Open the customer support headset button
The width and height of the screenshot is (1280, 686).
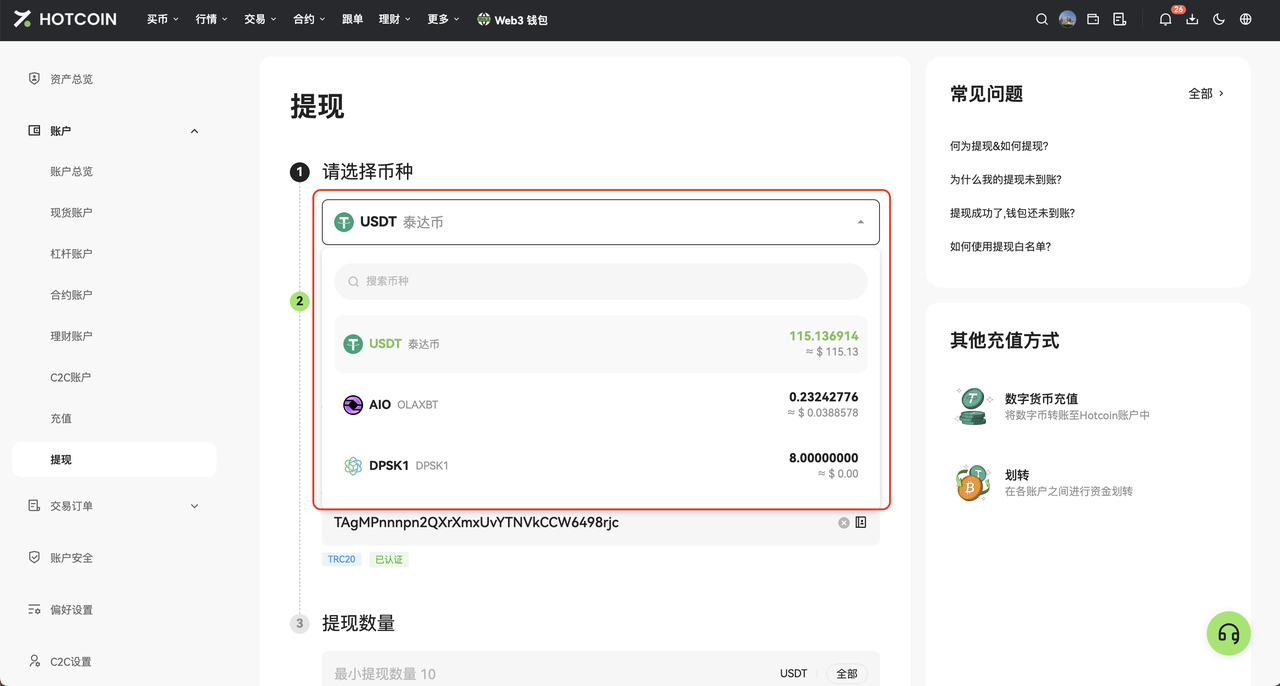click(x=1229, y=634)
